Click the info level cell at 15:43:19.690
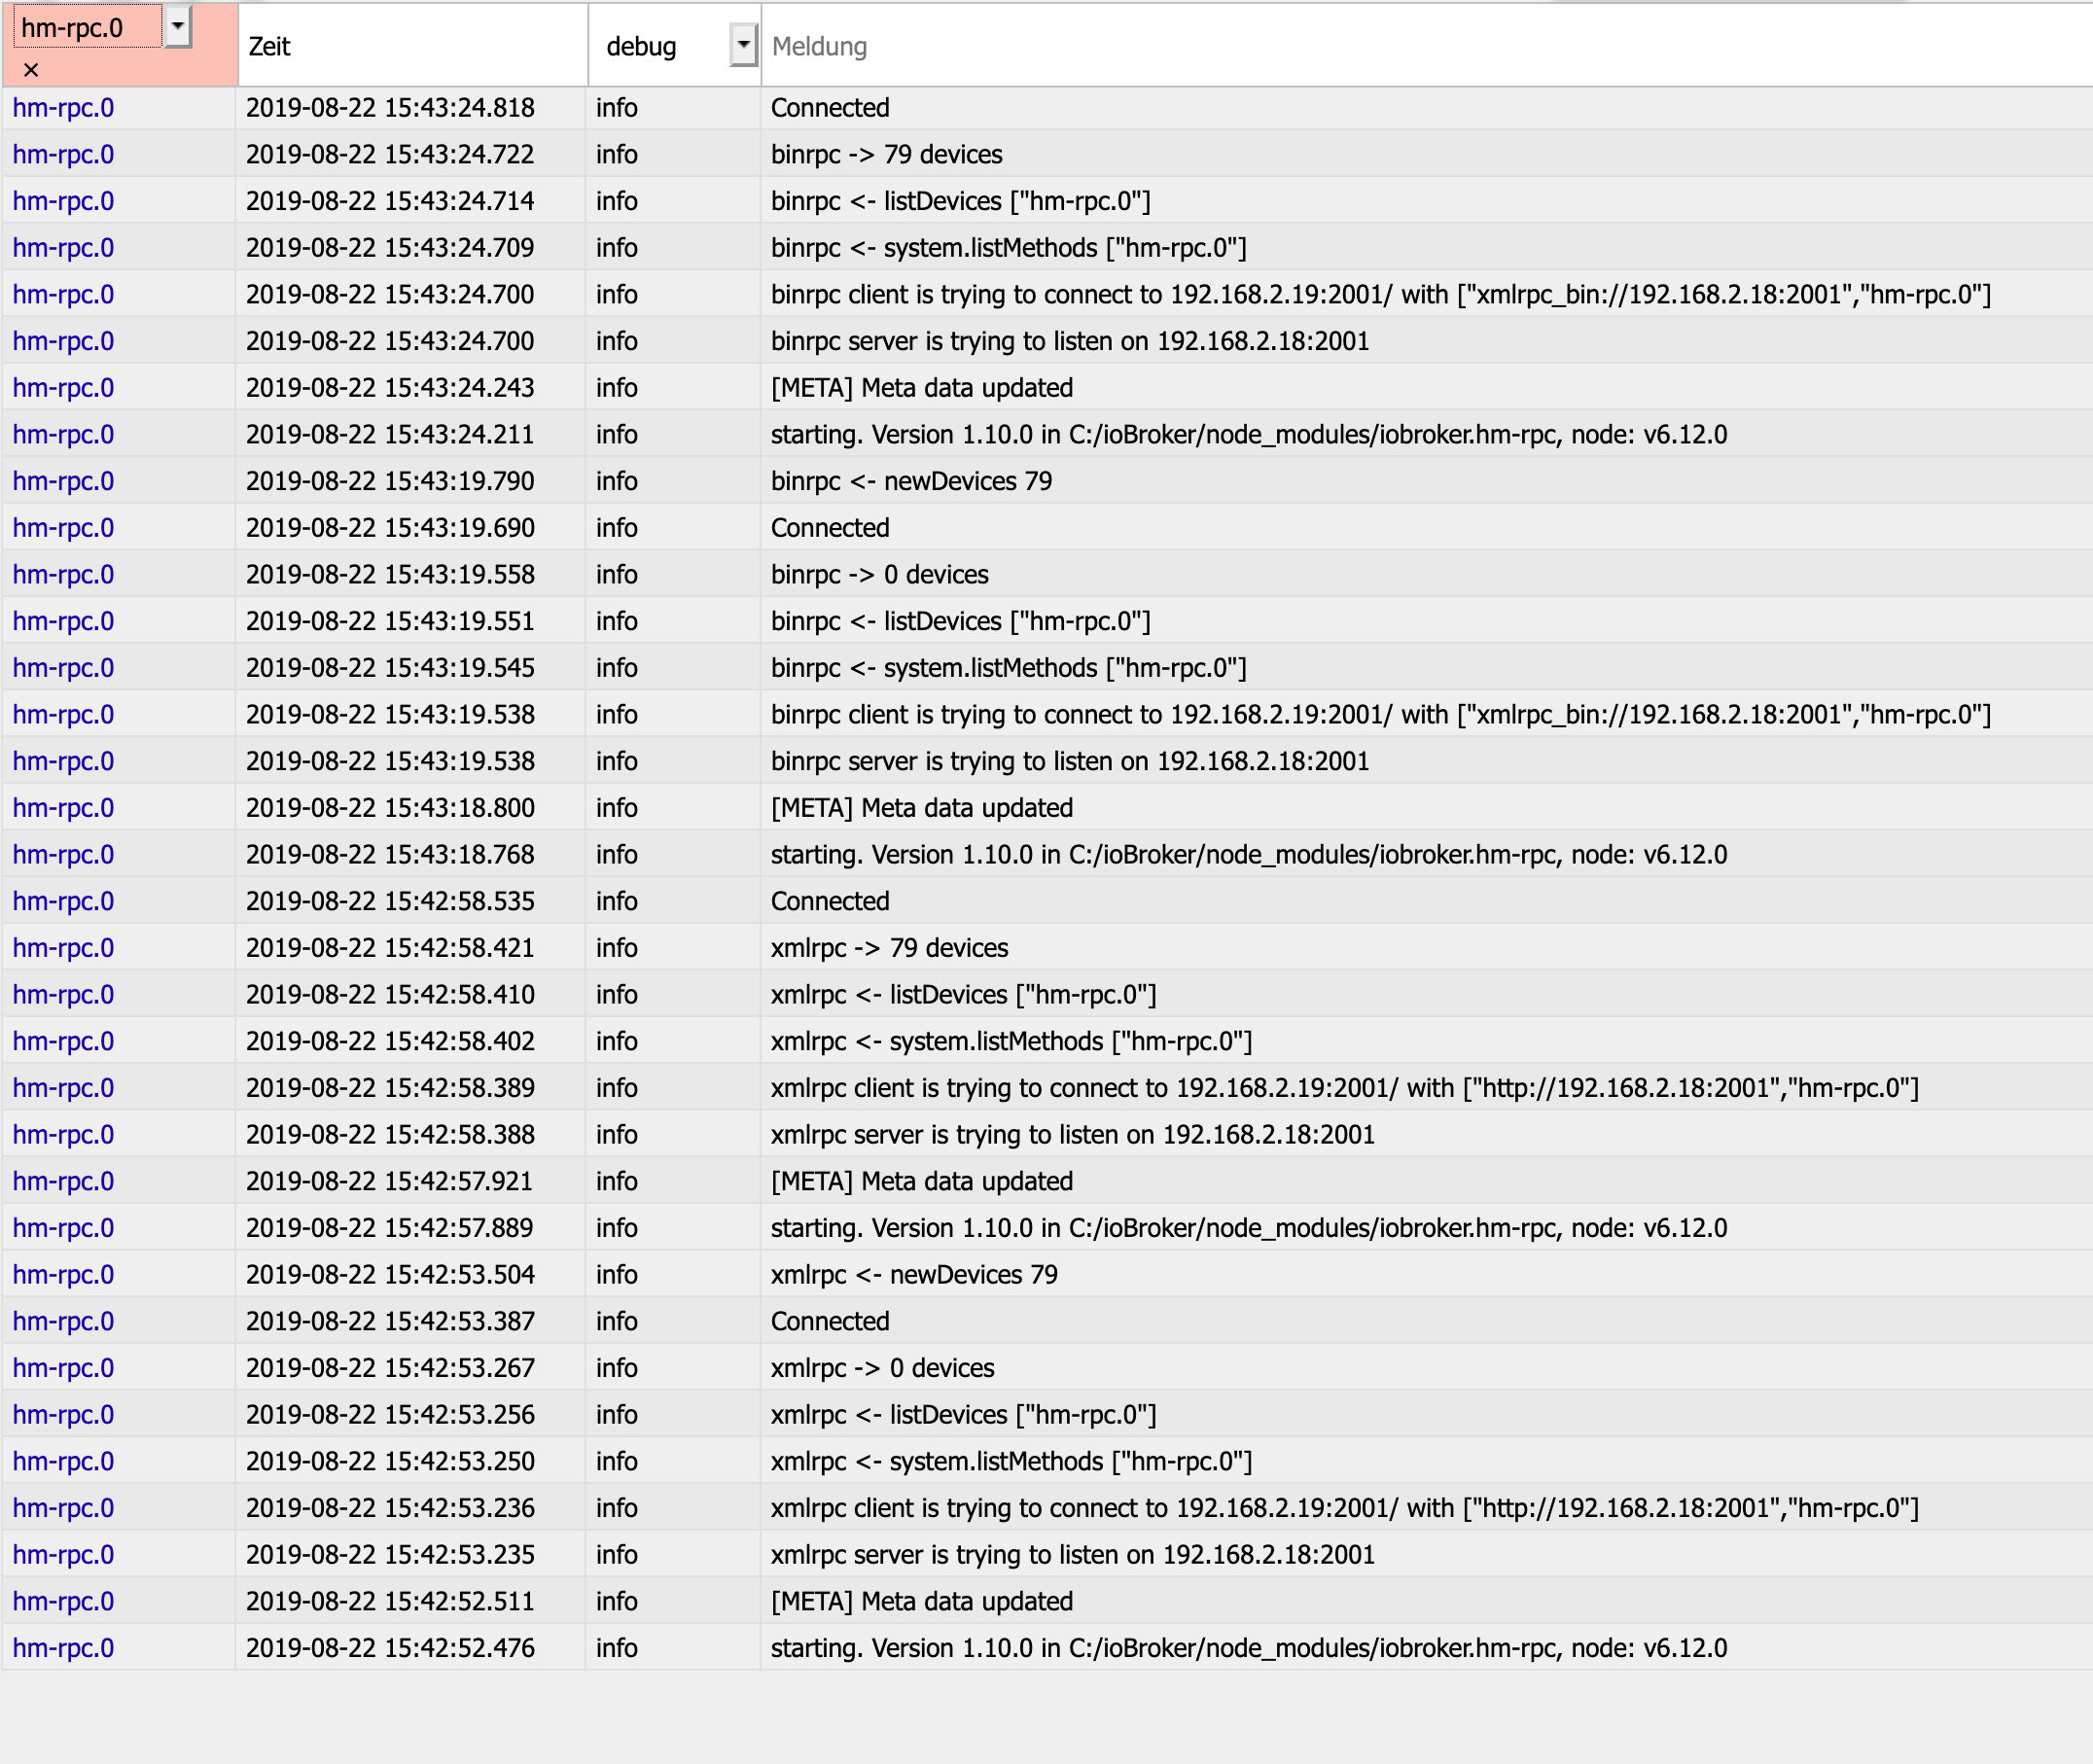2093x1764 pixels. 617,528
